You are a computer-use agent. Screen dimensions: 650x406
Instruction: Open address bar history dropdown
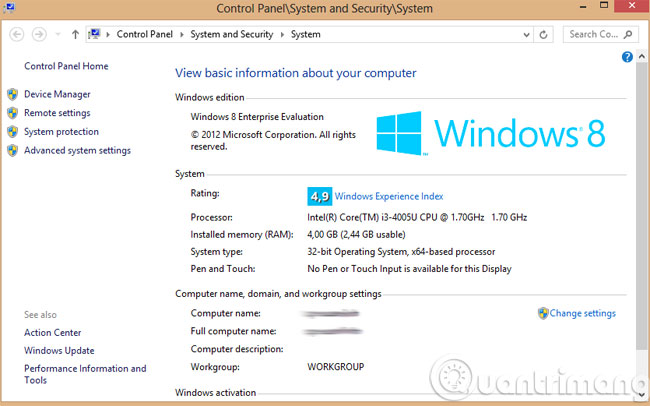click(526, 35)
